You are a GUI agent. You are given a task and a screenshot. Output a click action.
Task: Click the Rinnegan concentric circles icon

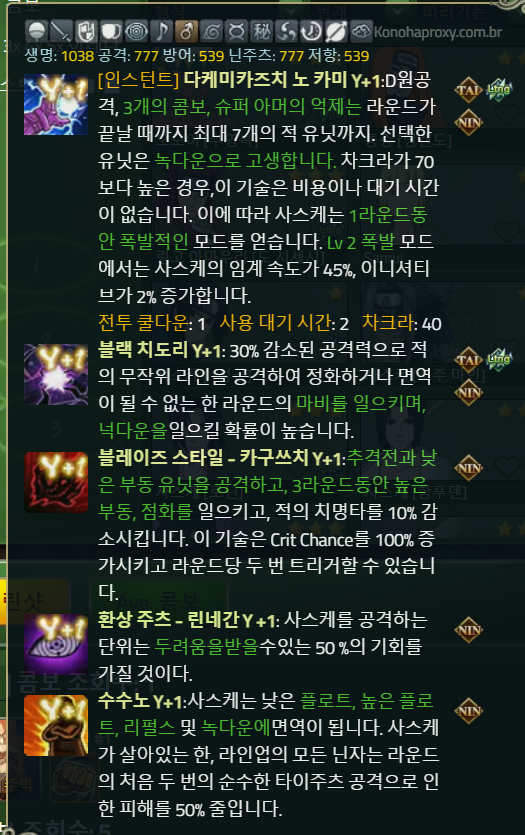point(136,32)
